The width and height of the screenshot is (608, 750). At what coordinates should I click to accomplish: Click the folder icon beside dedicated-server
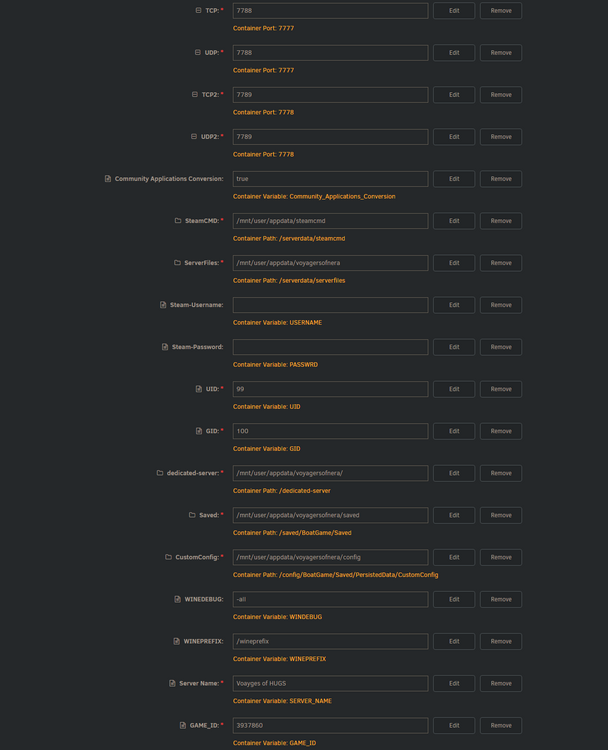tap(160, 473)
